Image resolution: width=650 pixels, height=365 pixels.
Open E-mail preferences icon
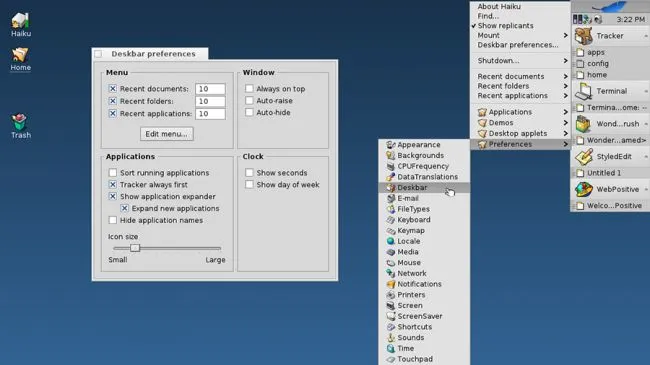pyautogui.click(x=390, y=198)
